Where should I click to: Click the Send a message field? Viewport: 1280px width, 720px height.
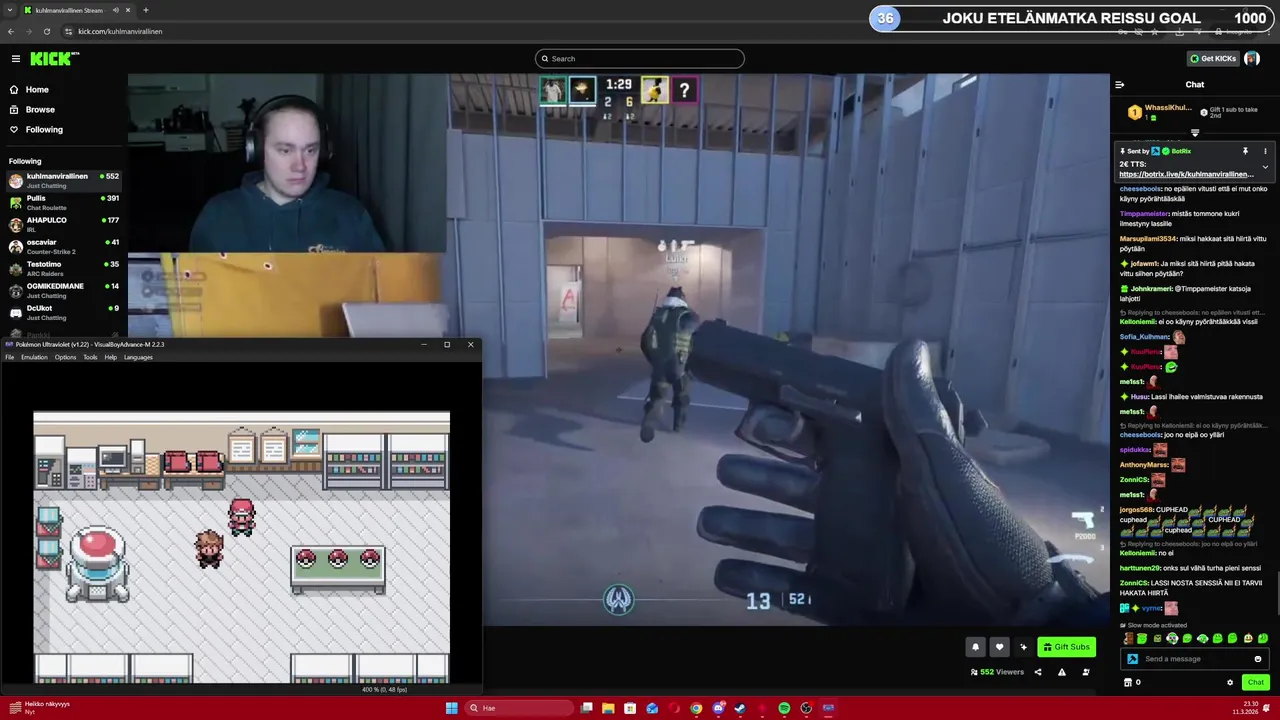click(1195, 659)
